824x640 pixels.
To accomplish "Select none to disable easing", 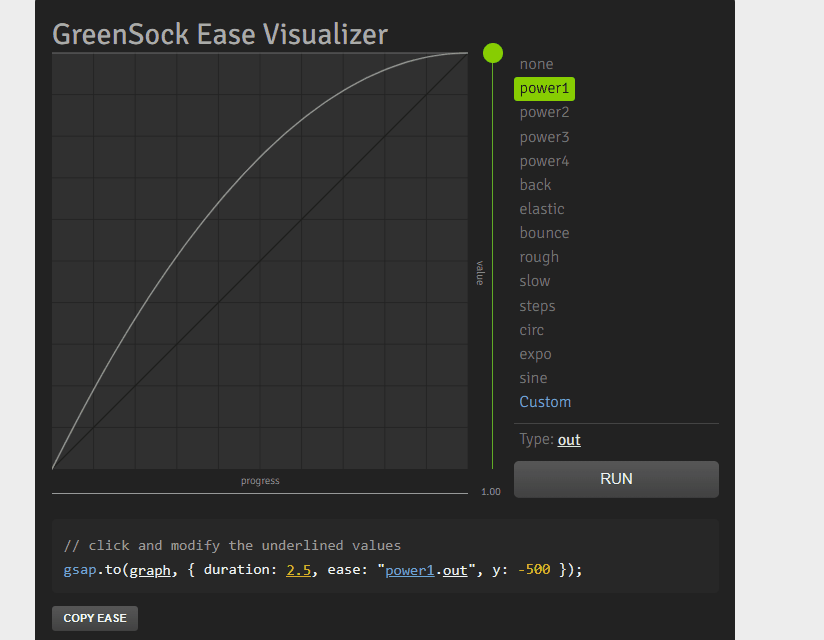I will pyautogui.click(x=536, y=63).
